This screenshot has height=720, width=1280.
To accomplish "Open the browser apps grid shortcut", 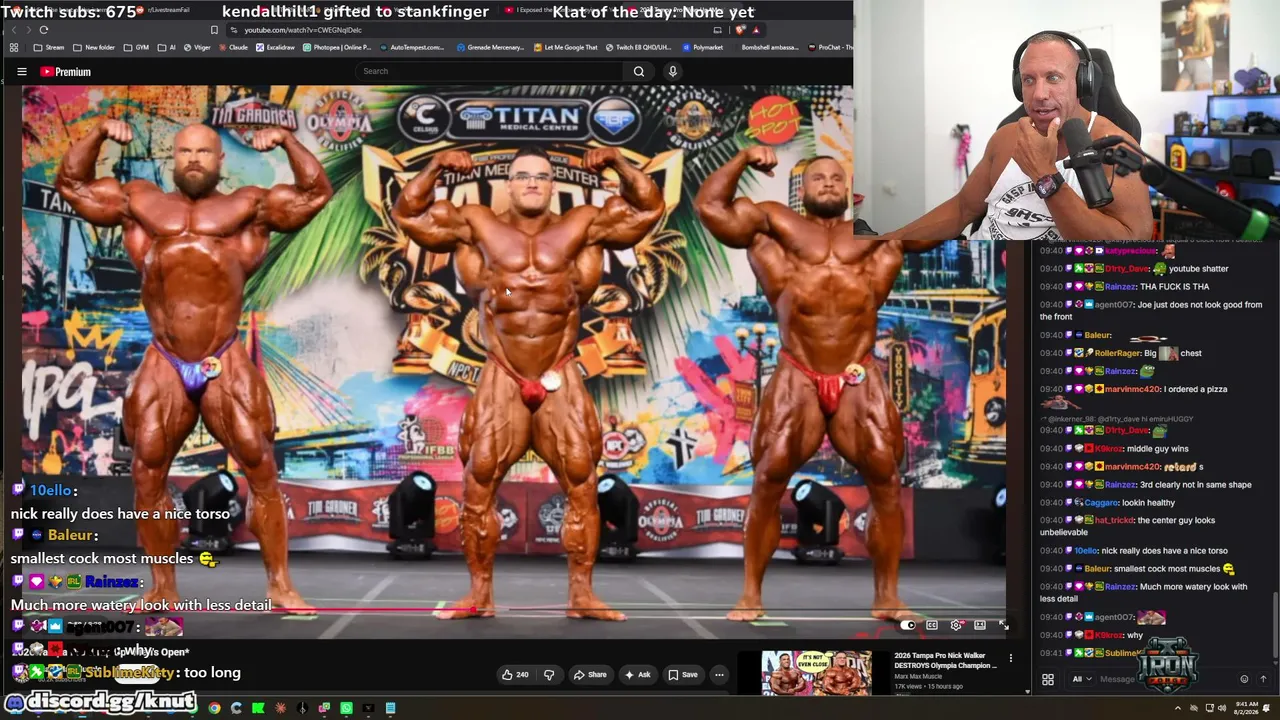I will tap(13, 47).
